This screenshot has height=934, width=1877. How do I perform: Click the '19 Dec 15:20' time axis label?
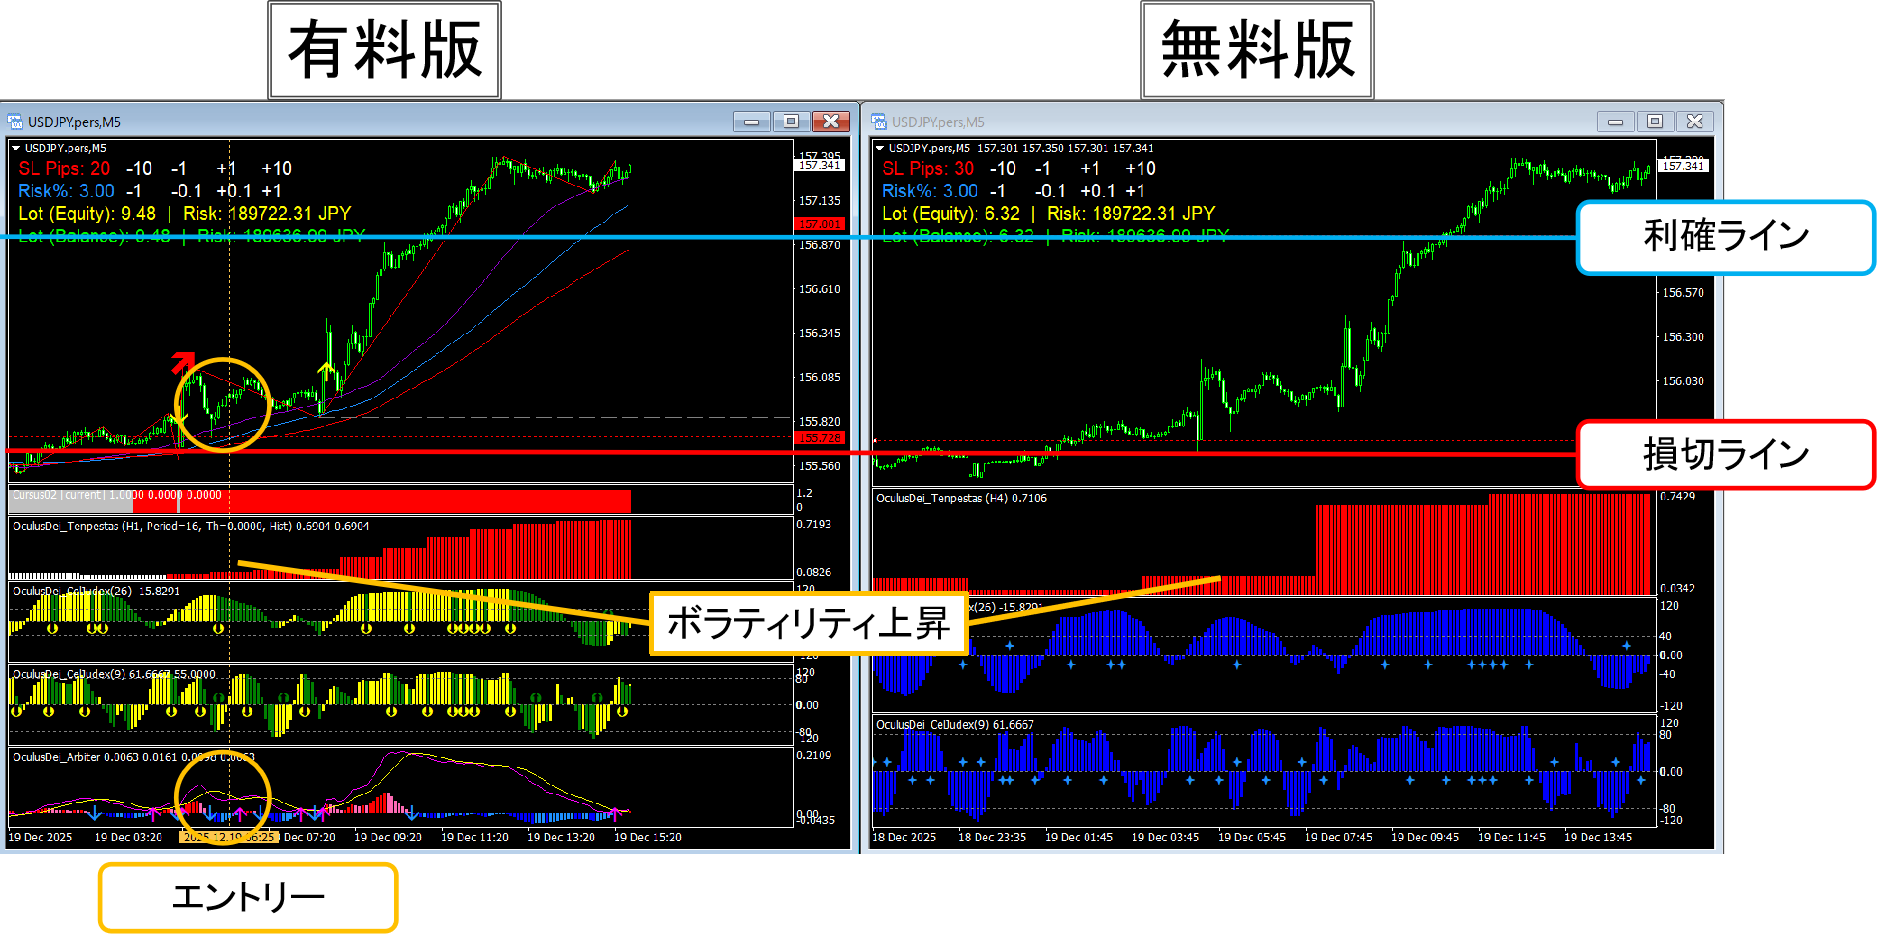click(648, 837)
